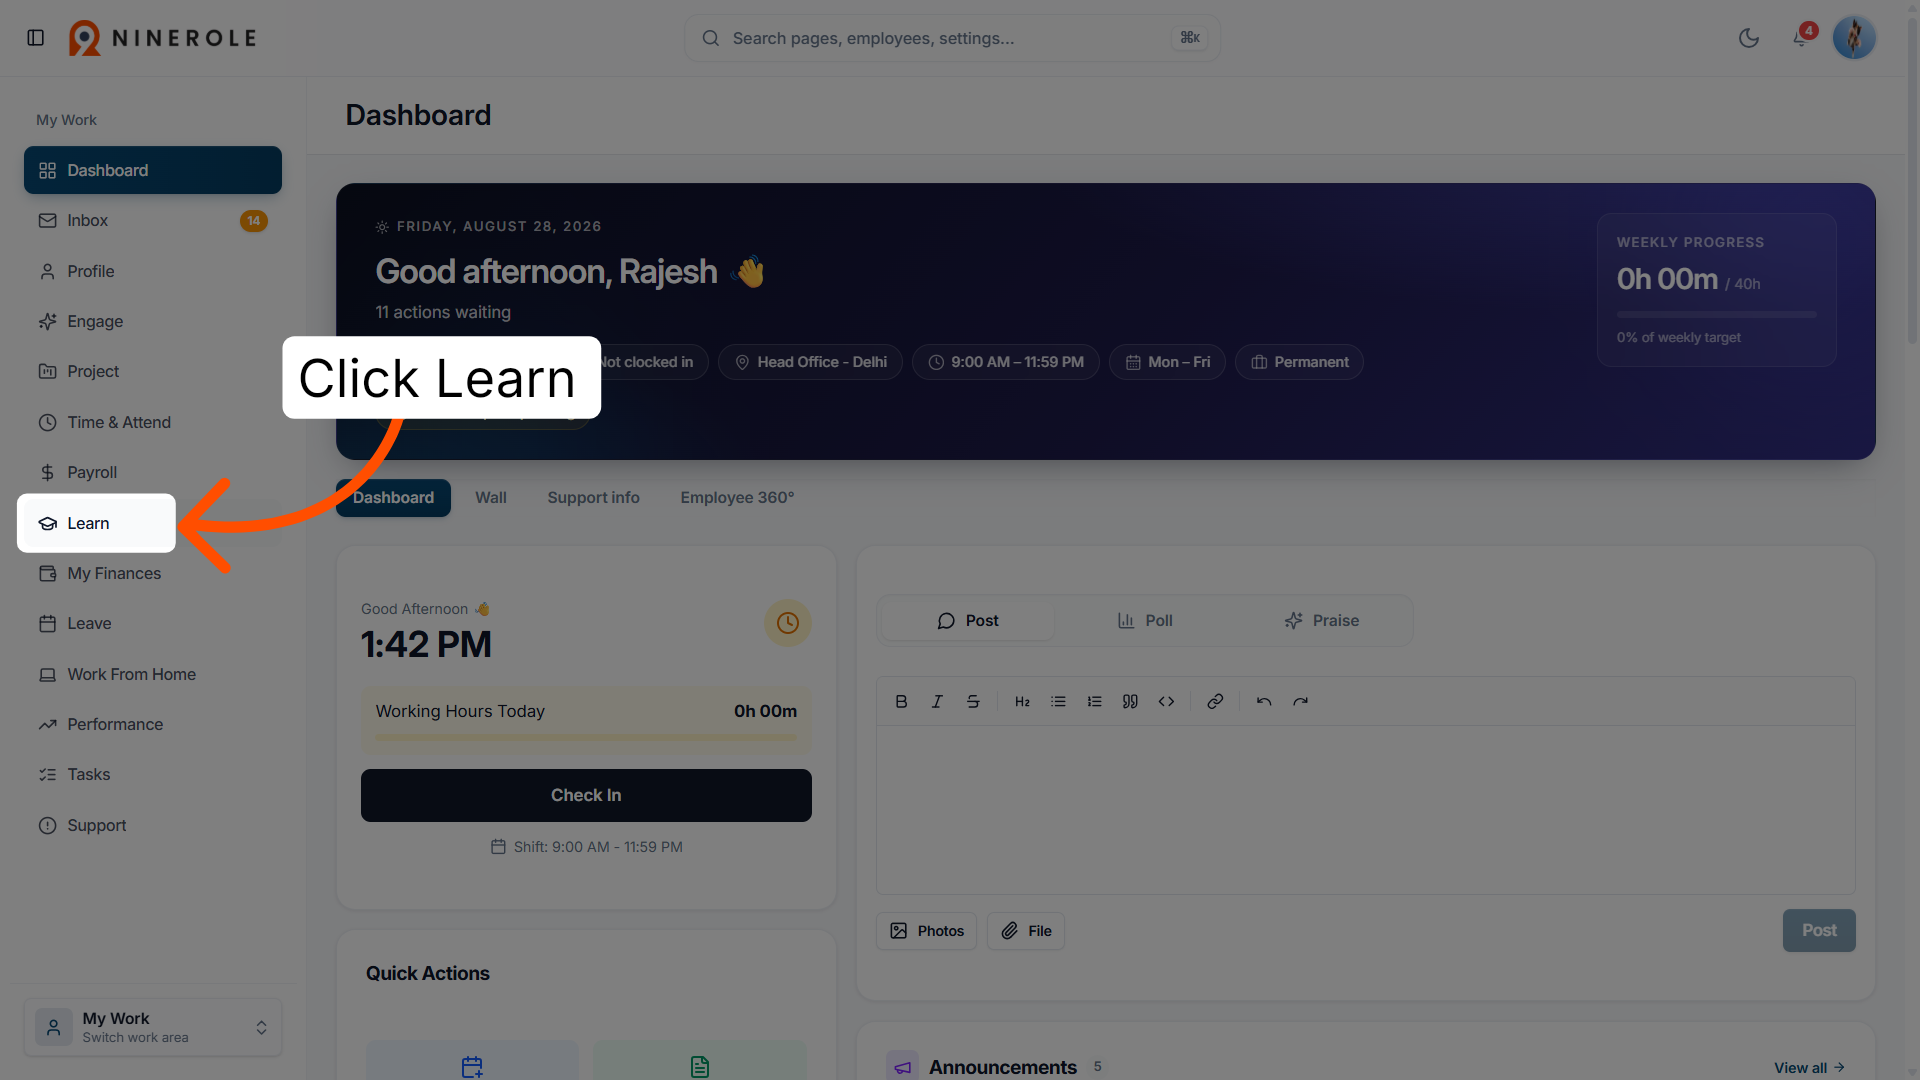Attach a File to the post

(1026, 931)
